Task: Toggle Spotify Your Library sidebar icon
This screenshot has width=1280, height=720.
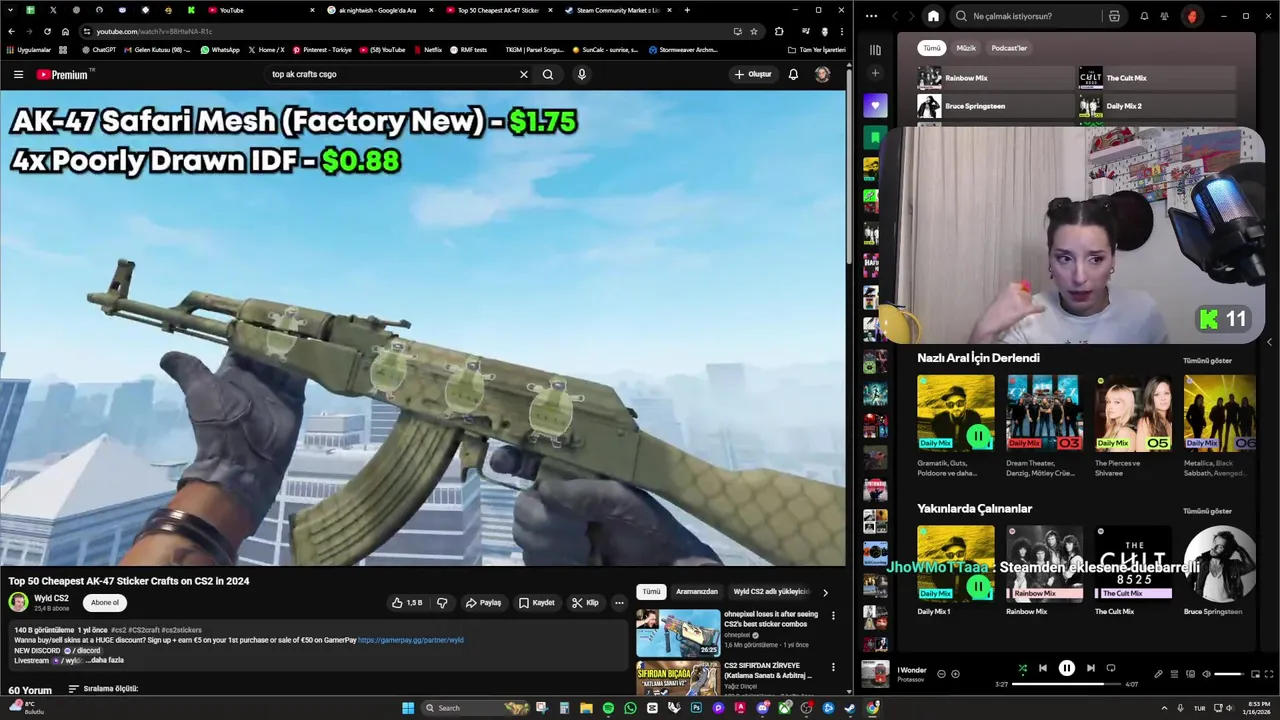Action: pos(875,49)
